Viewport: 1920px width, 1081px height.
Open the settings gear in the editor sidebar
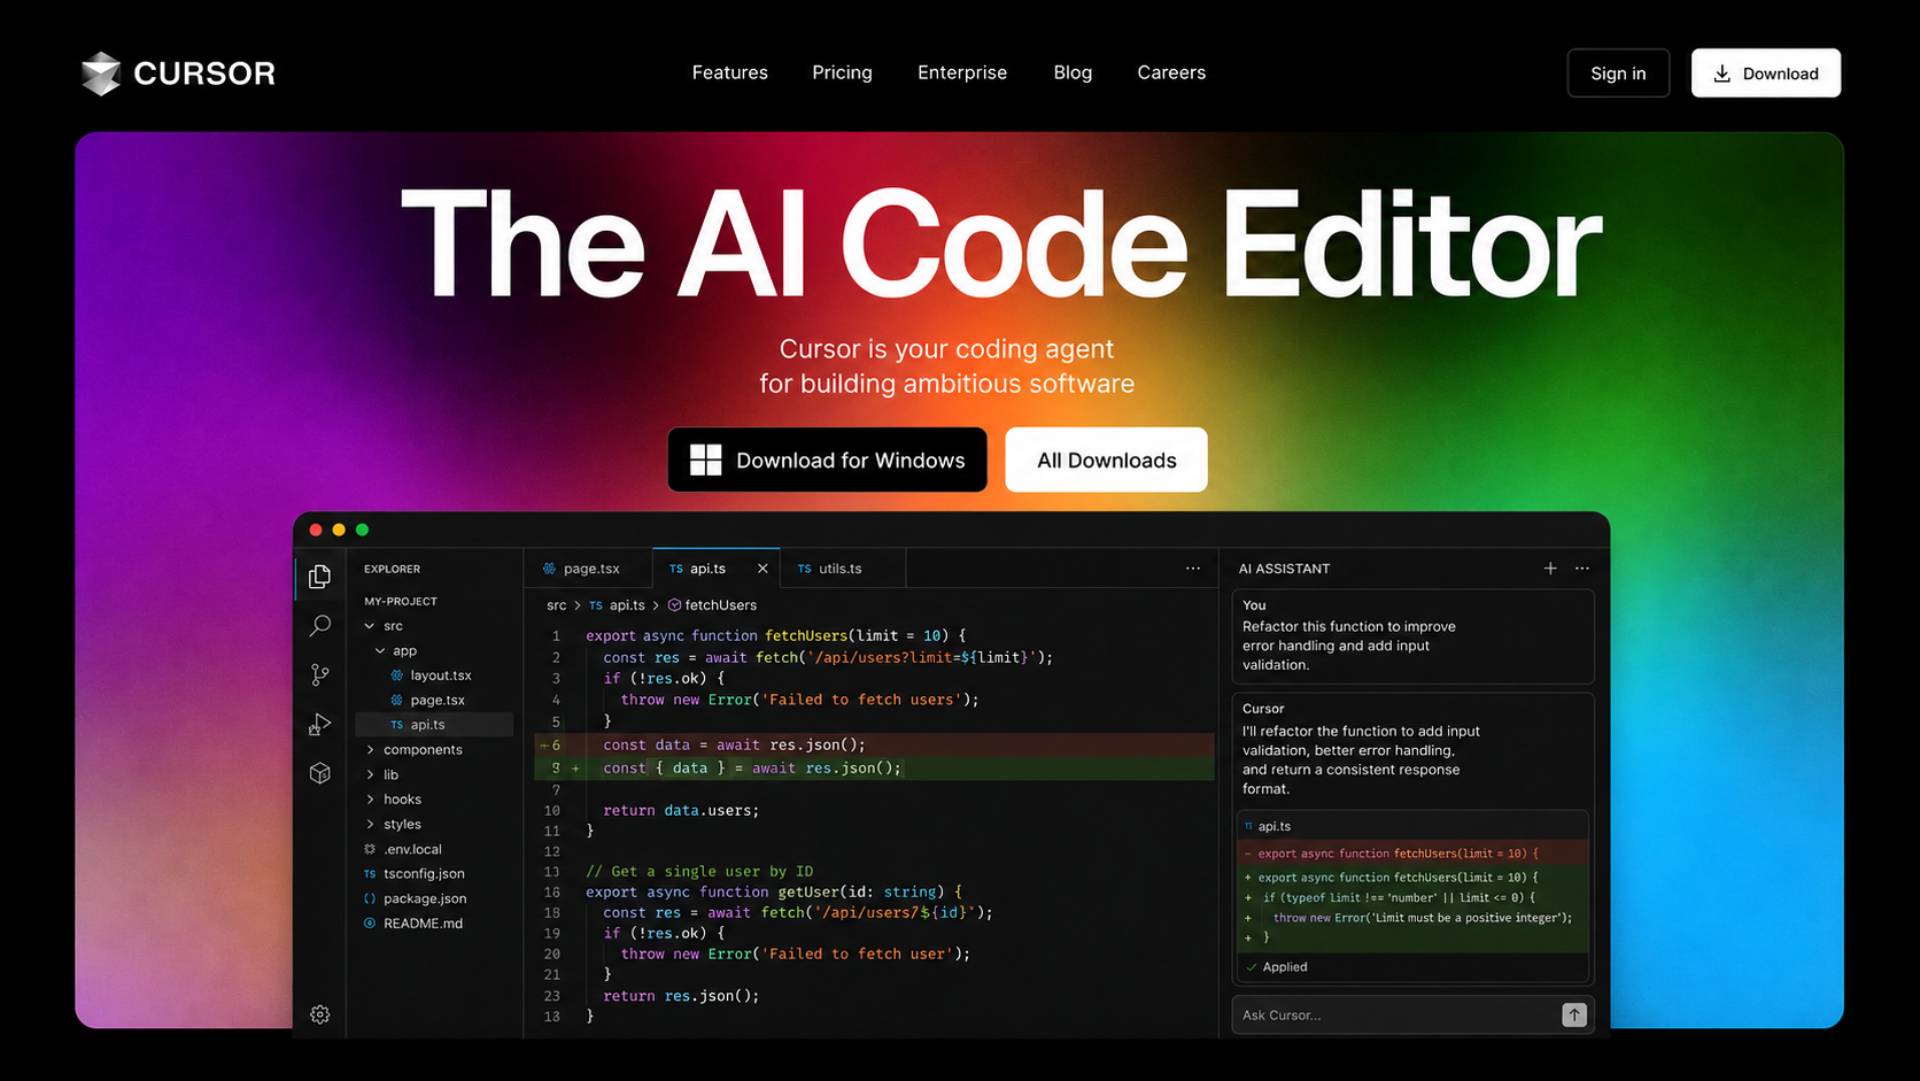(320, 1014)
